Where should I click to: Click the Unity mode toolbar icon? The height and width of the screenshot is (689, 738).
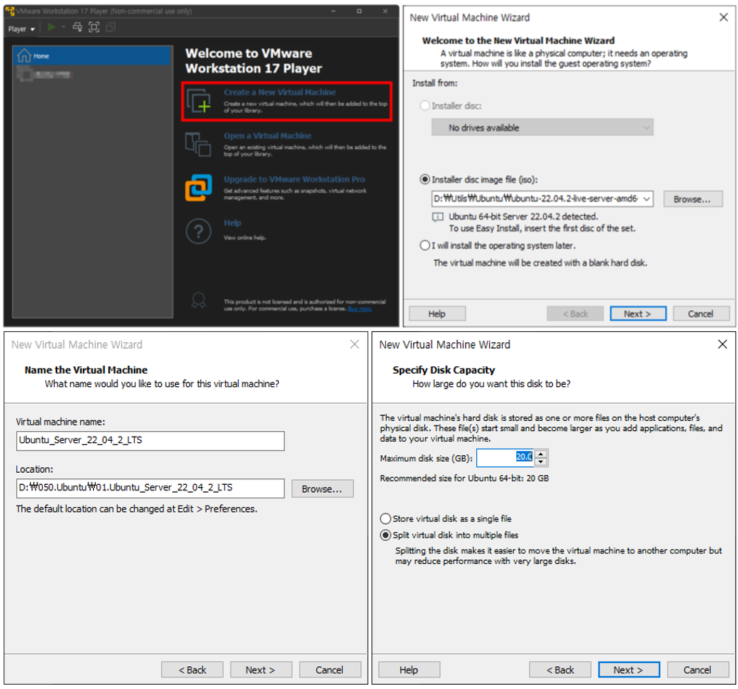point(111,27)
